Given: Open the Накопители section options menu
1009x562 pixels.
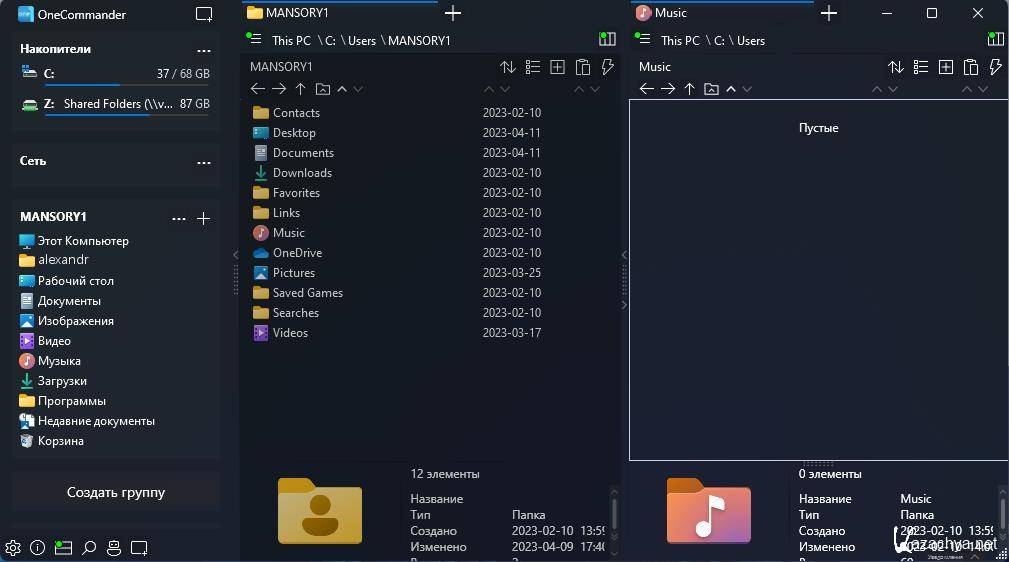Looking at the screenshot, I should [x=204, y=50].
